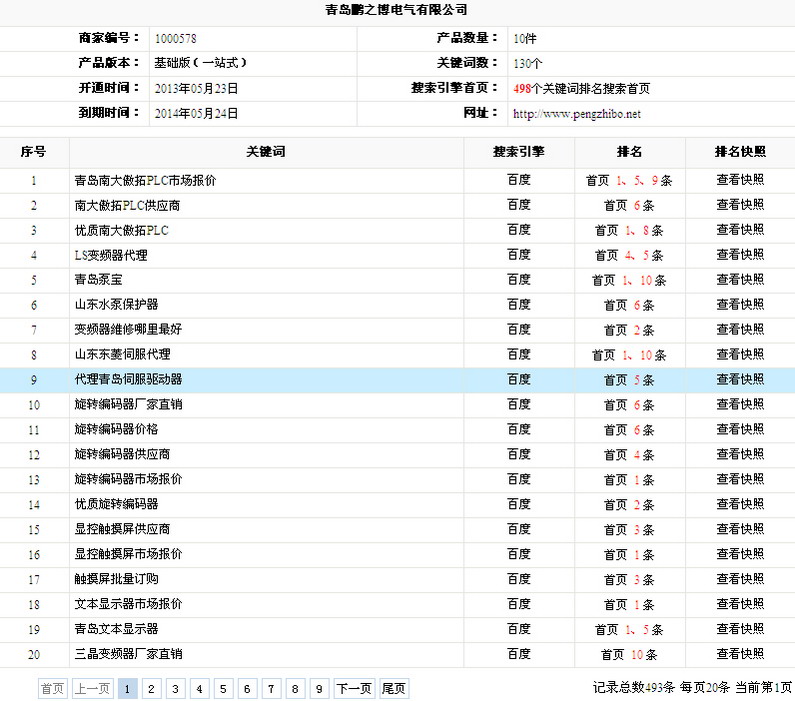Open 查看快照 for 显控触摸屏市场报价
The width and height of the screenshot is (795, 701).
740,554
